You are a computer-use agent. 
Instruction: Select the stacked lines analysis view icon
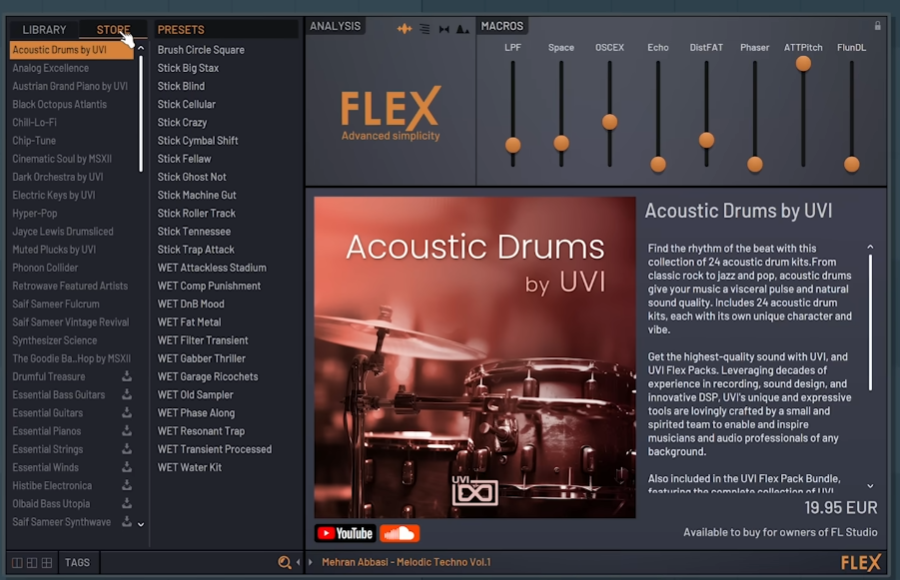[x=425, y=29]
